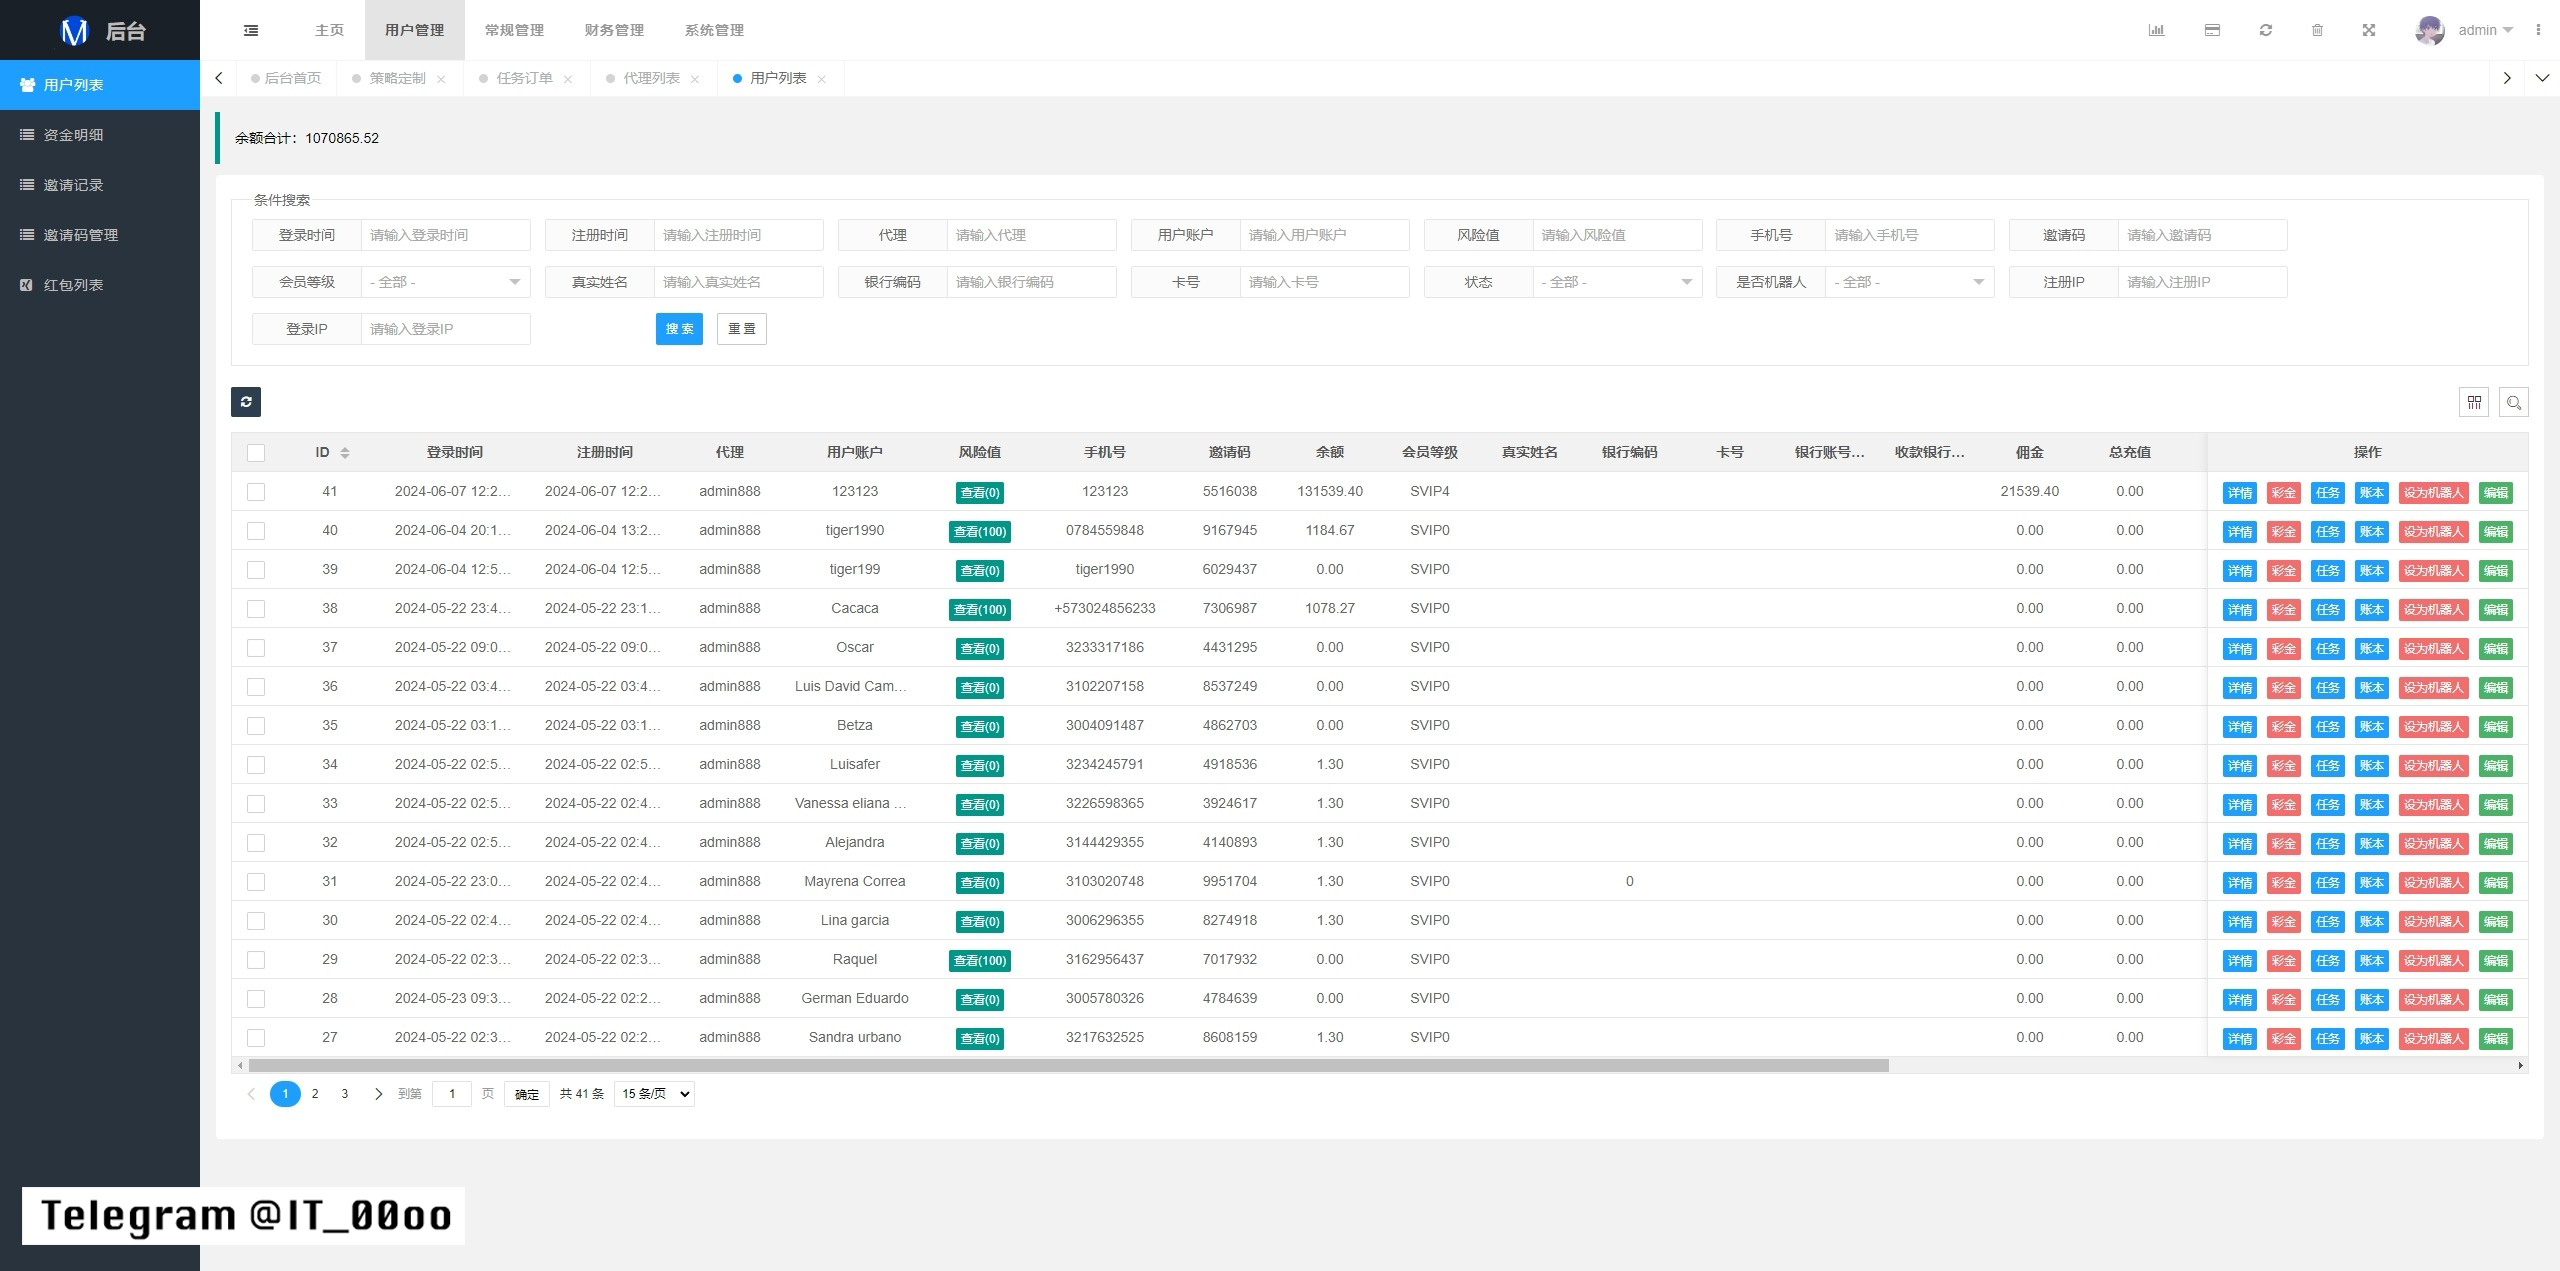Click 确定 to confirm page jump
Screen dimensions: 2560x1271
point(527,1095)
